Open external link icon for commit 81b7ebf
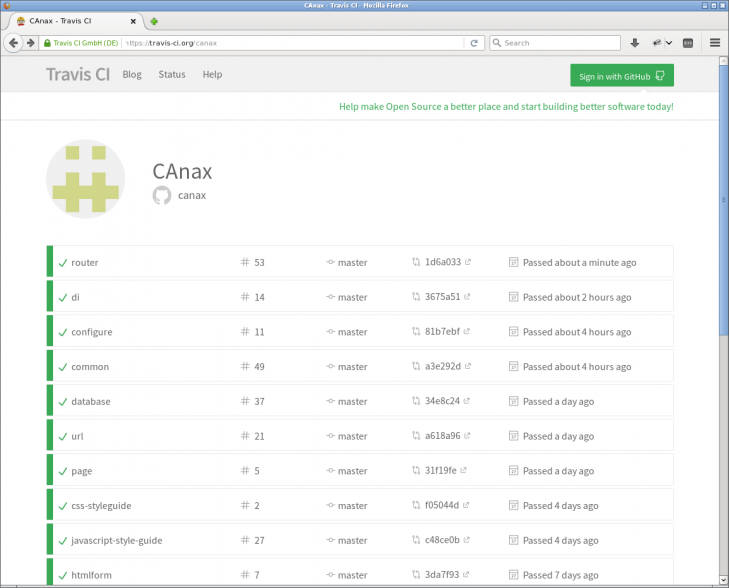This screenshot has height=588, width=729. (x=466, y=331)
